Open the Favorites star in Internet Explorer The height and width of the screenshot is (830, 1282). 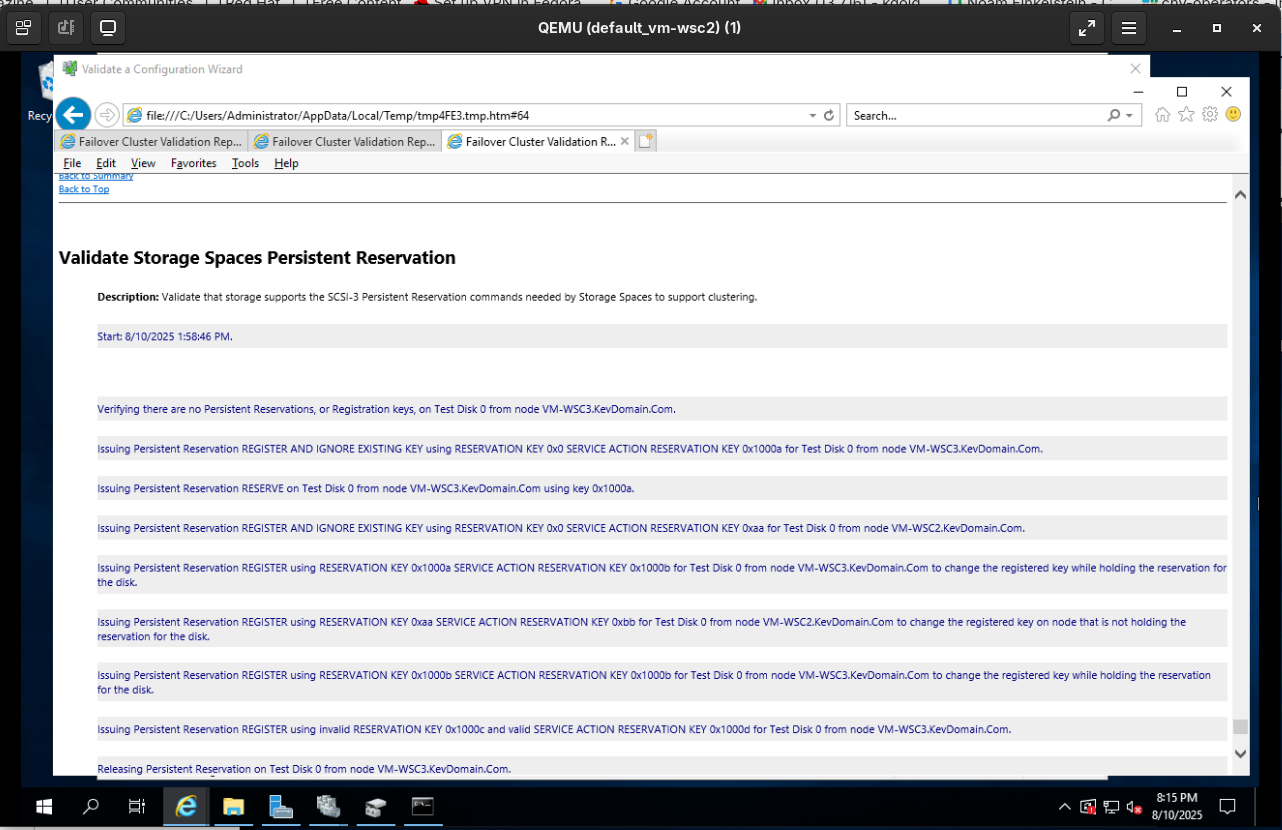[x=1186, y=115]
